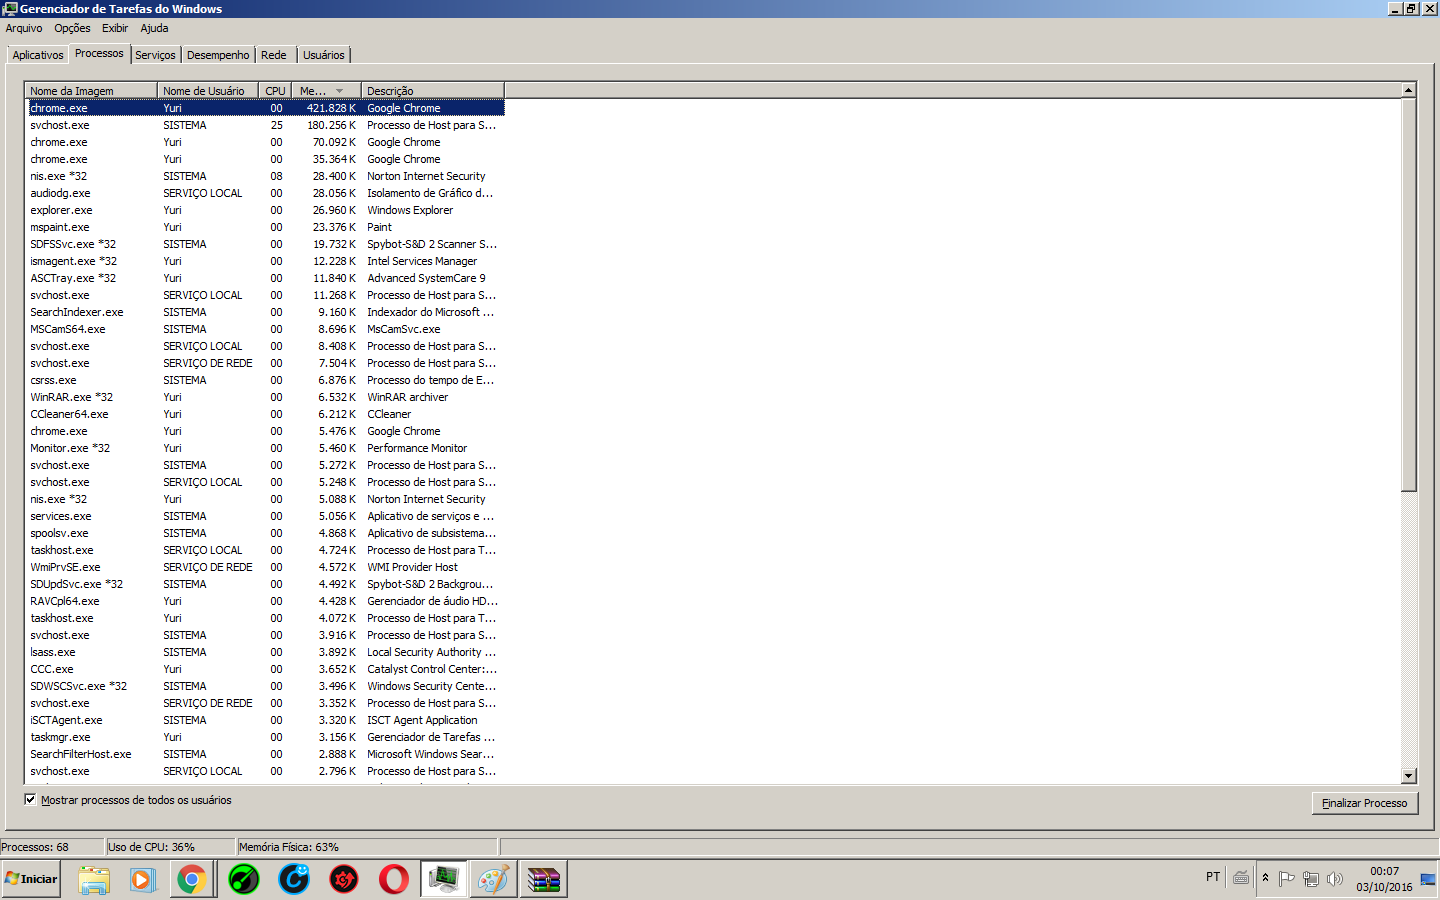The width and height of the screenshot is (1440, 900).
Task: Click the process list scrollbar down arrow
Action: 1409,776
